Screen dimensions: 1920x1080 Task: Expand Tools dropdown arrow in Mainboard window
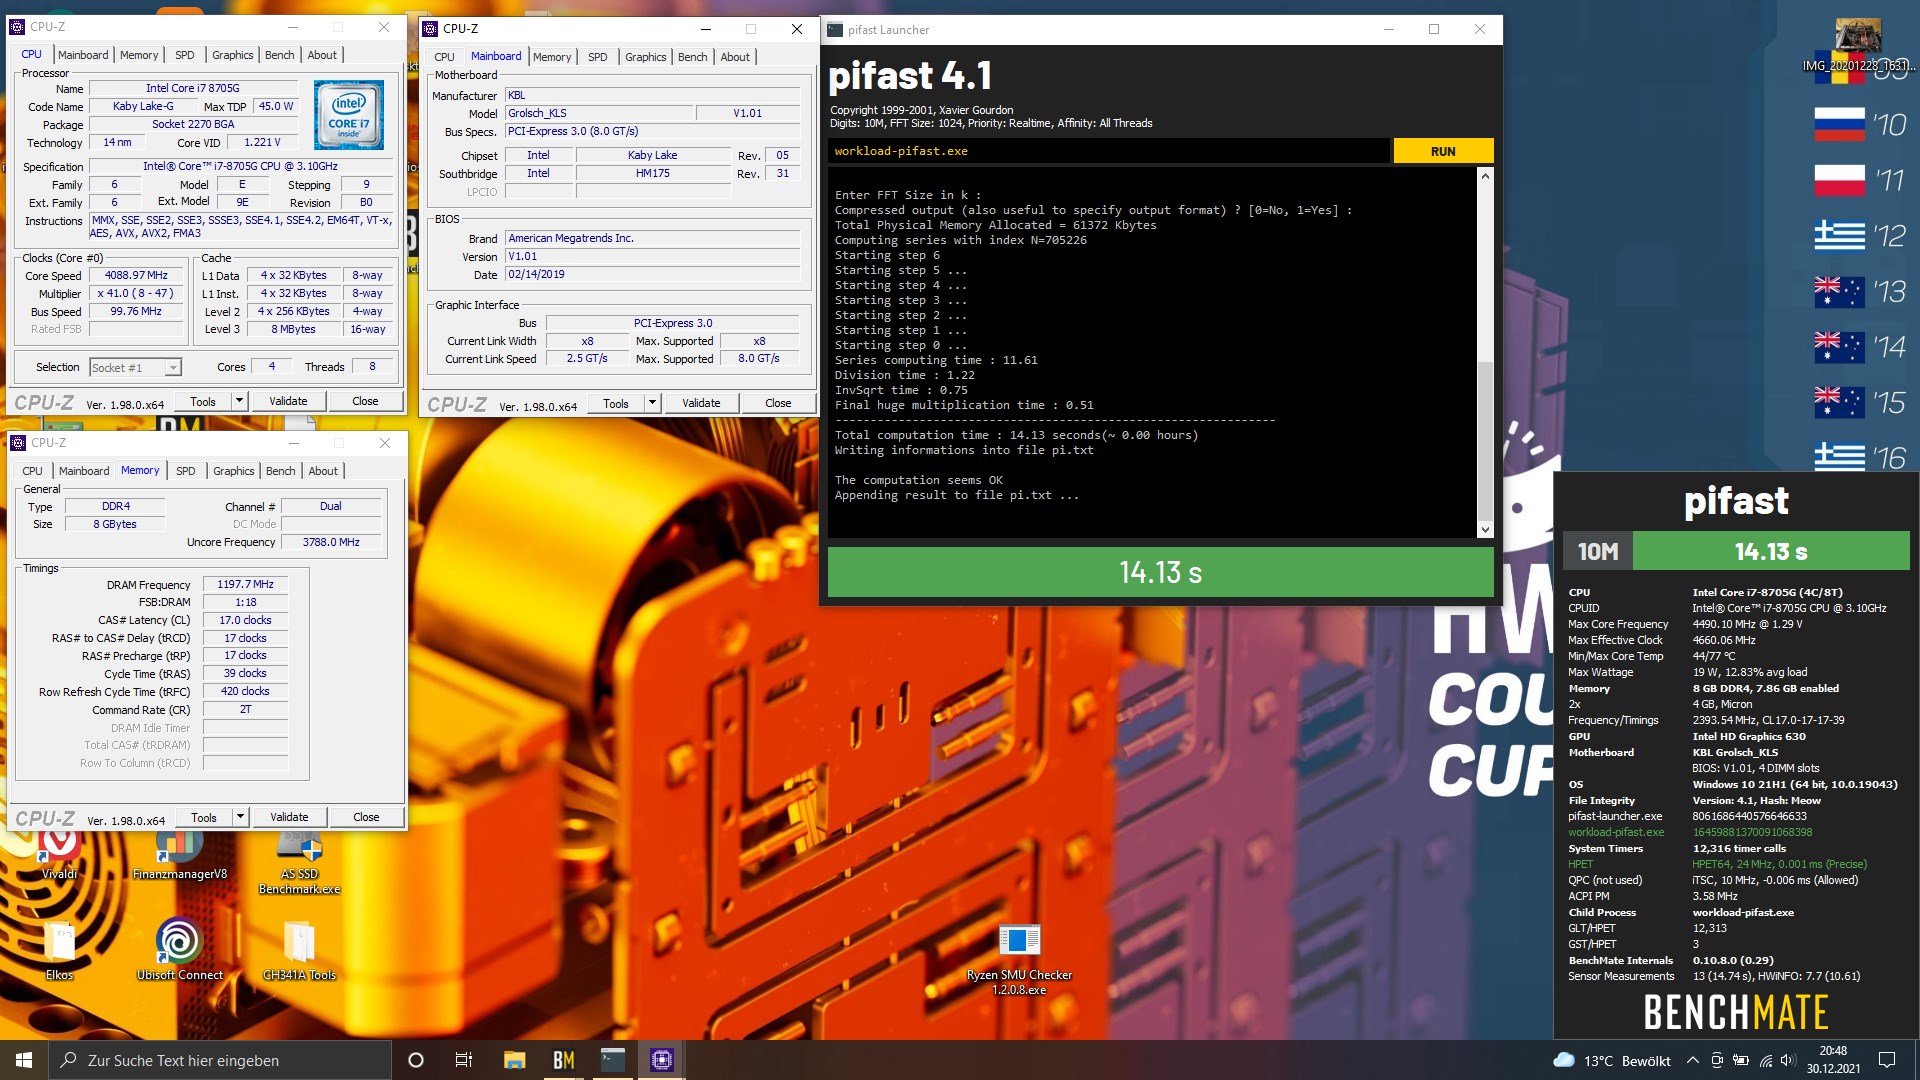[652, 403]
